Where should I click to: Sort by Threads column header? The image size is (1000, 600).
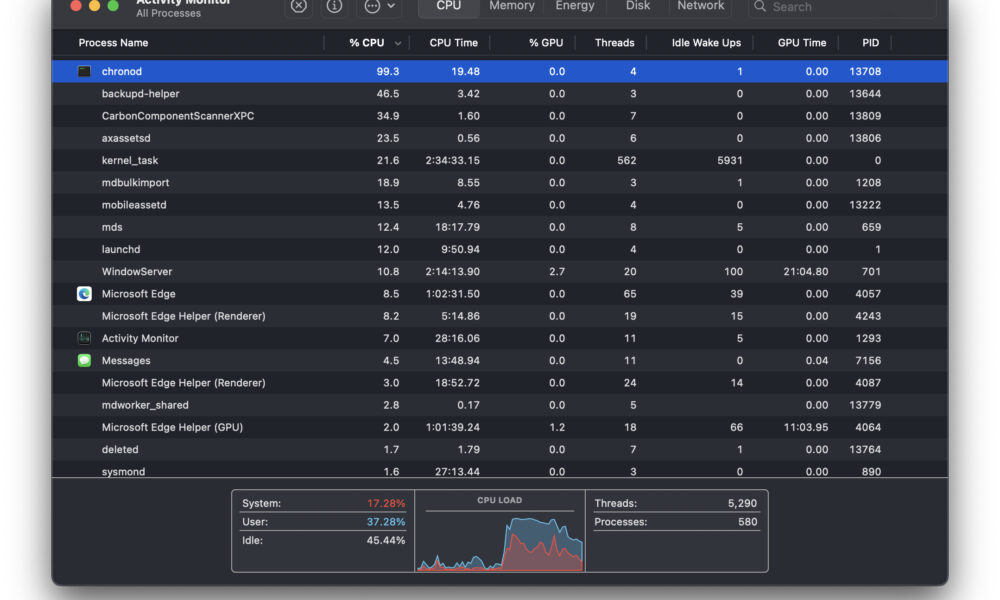coord(614,43)
